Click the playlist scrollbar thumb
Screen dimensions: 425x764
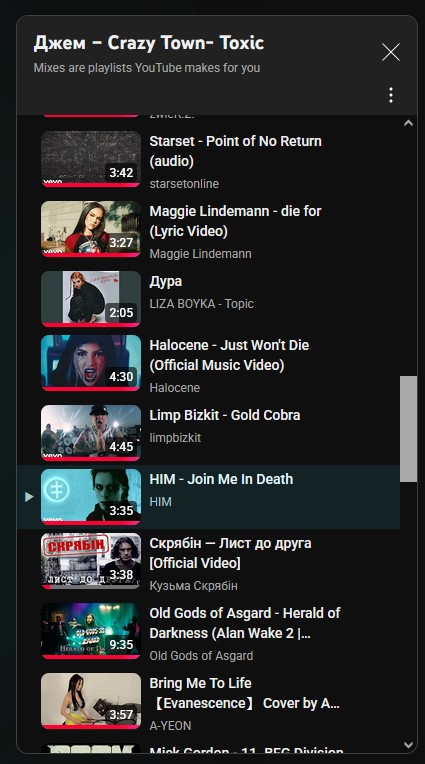click(x=408, y=429)
